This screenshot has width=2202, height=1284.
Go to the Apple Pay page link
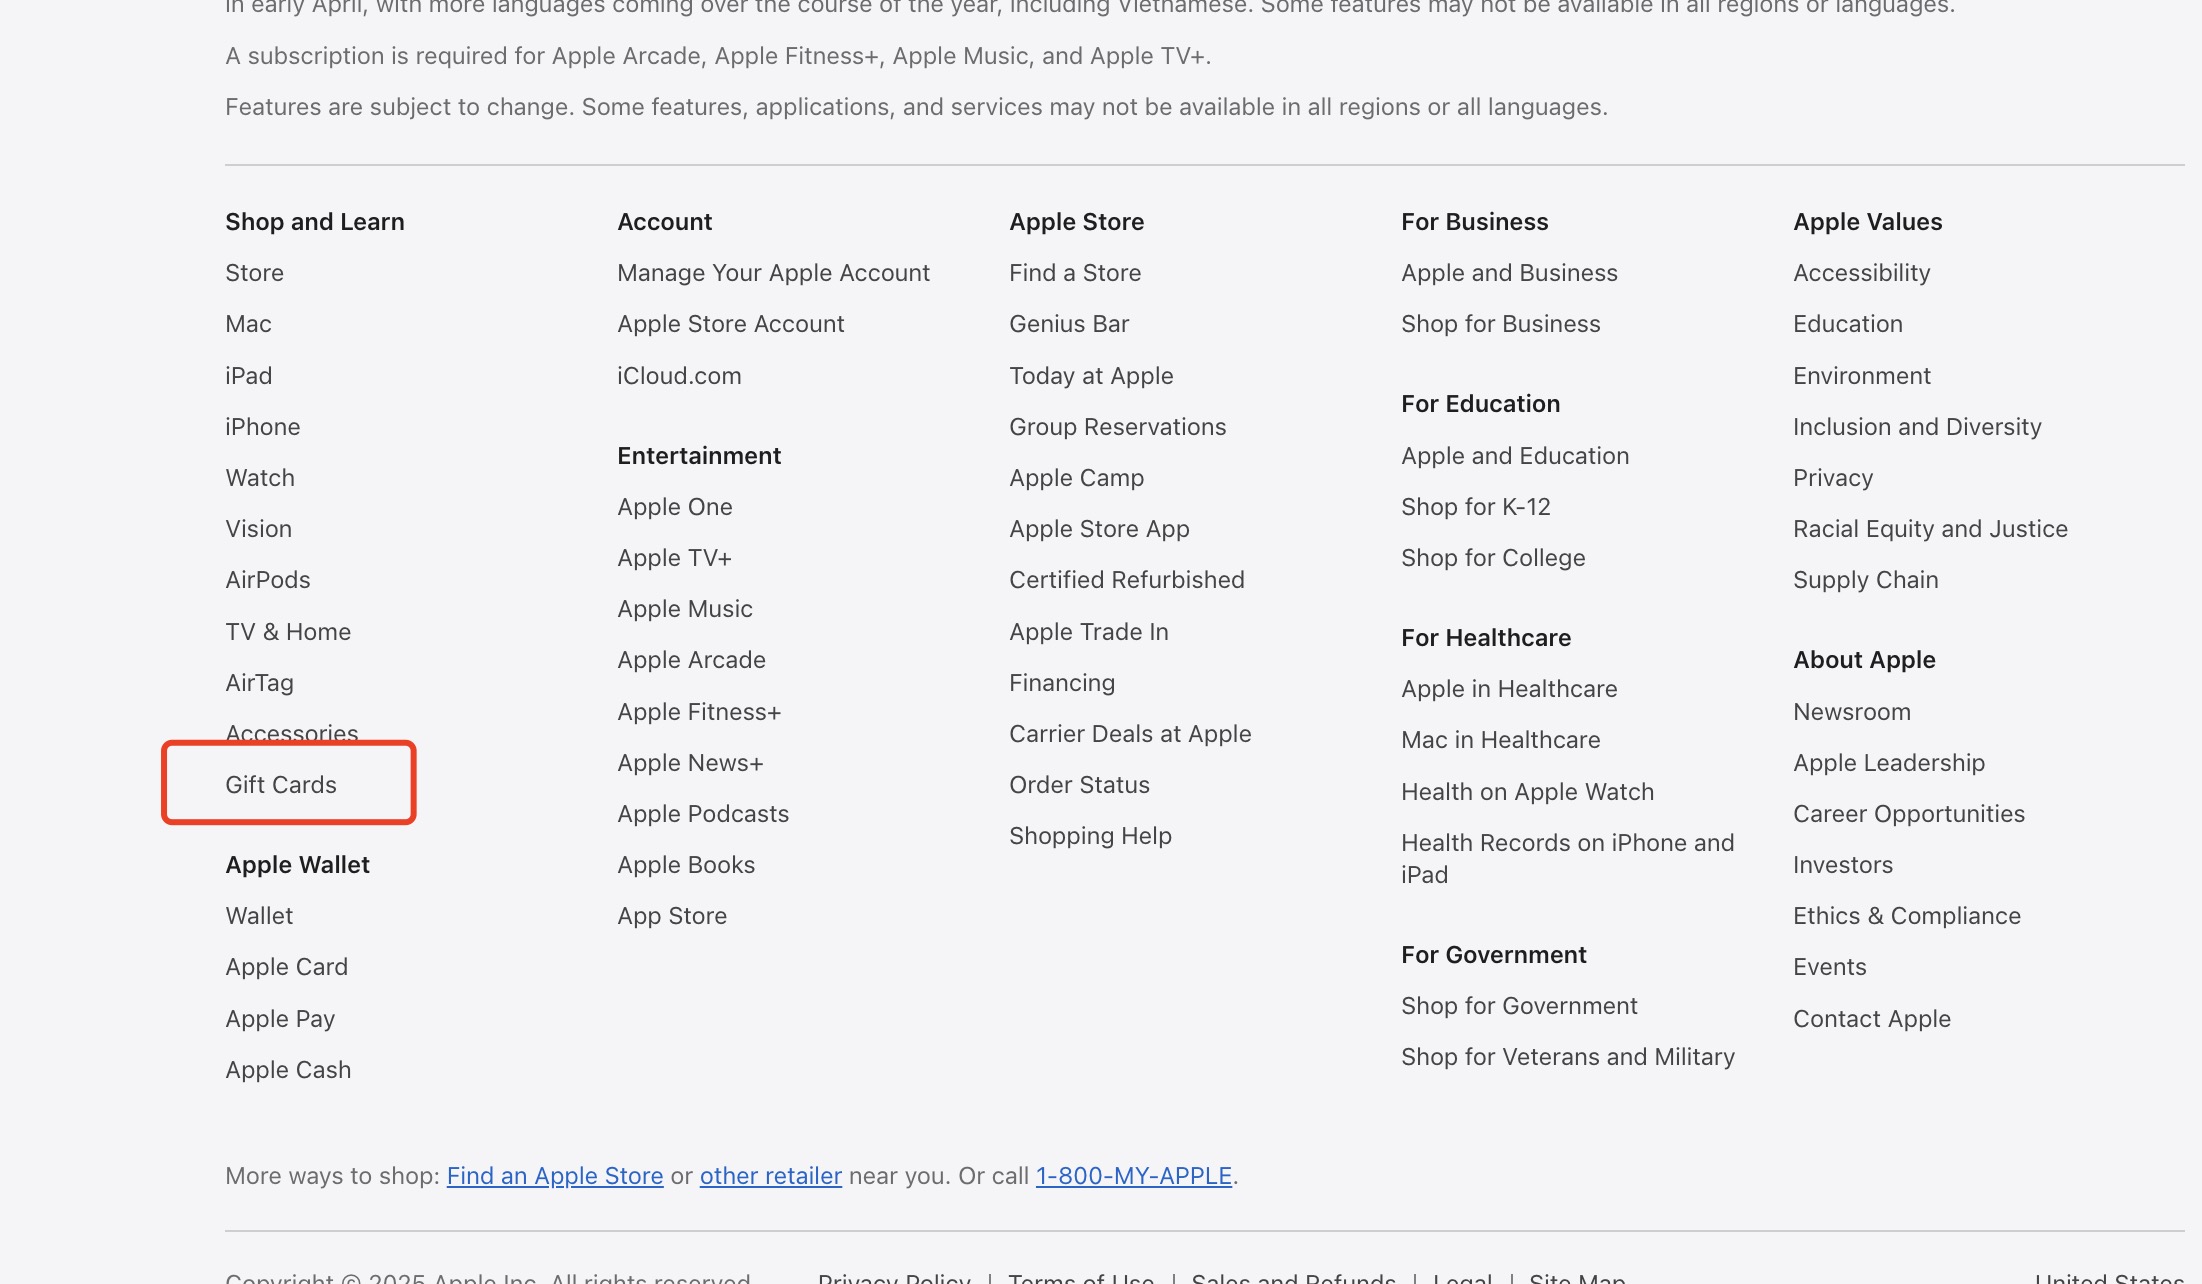click(x=280, y=1018)
